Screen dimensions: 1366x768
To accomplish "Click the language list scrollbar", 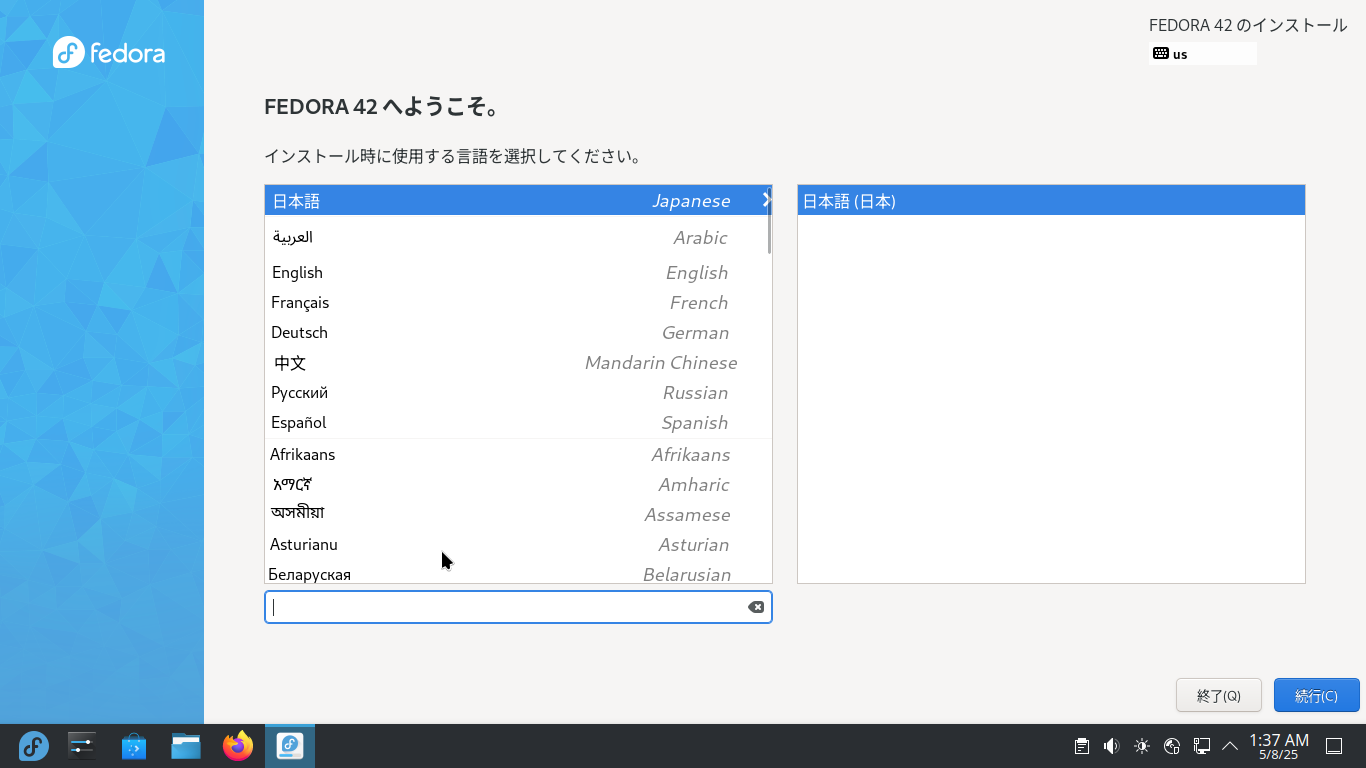I will (769, 220).
